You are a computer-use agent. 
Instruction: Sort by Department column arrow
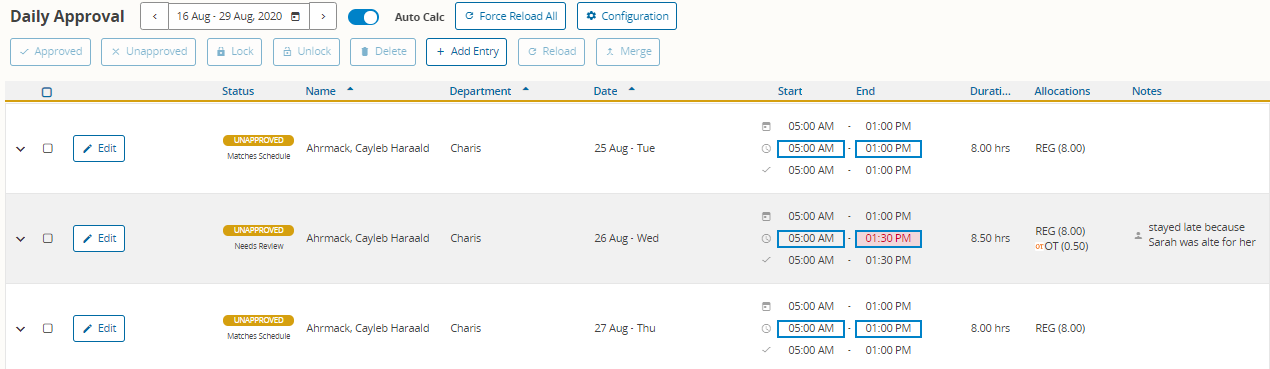[526, 90]
